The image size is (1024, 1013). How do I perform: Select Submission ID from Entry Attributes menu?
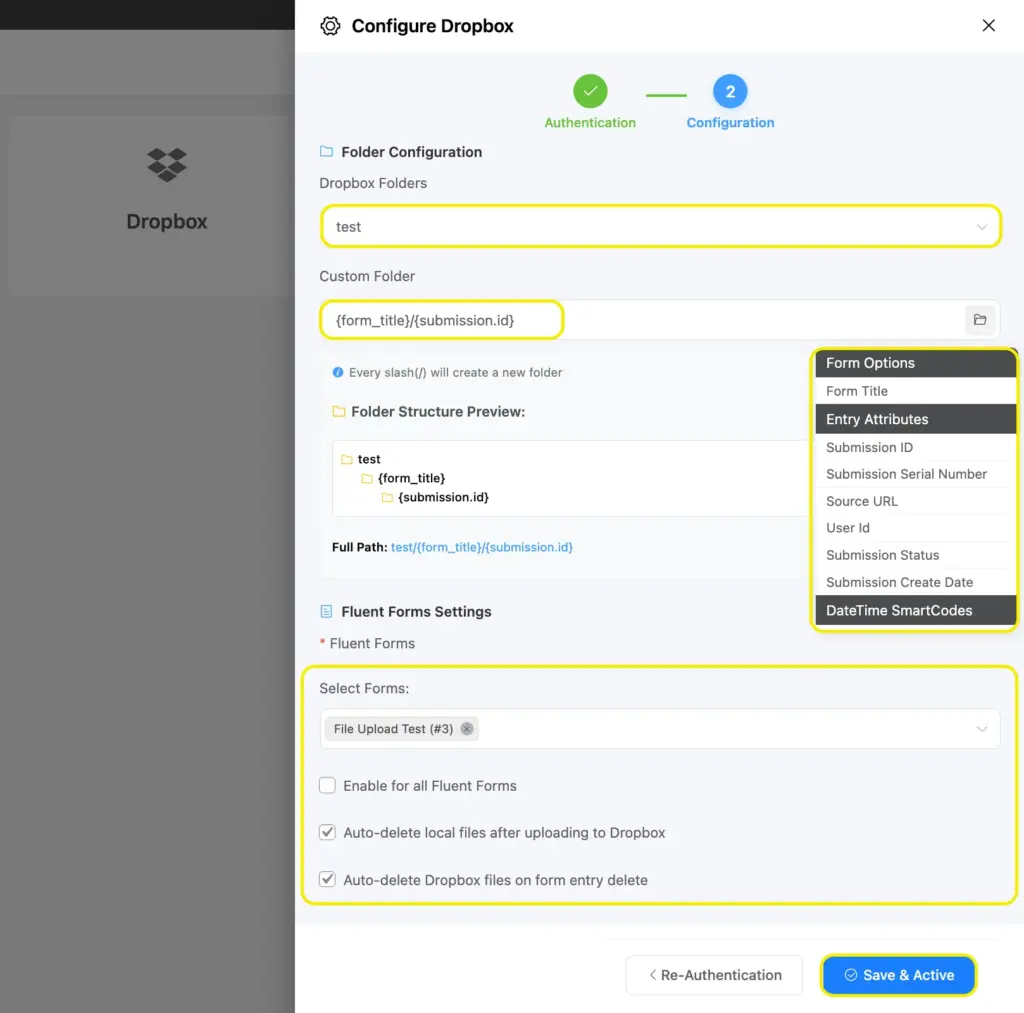click(868, 447)
